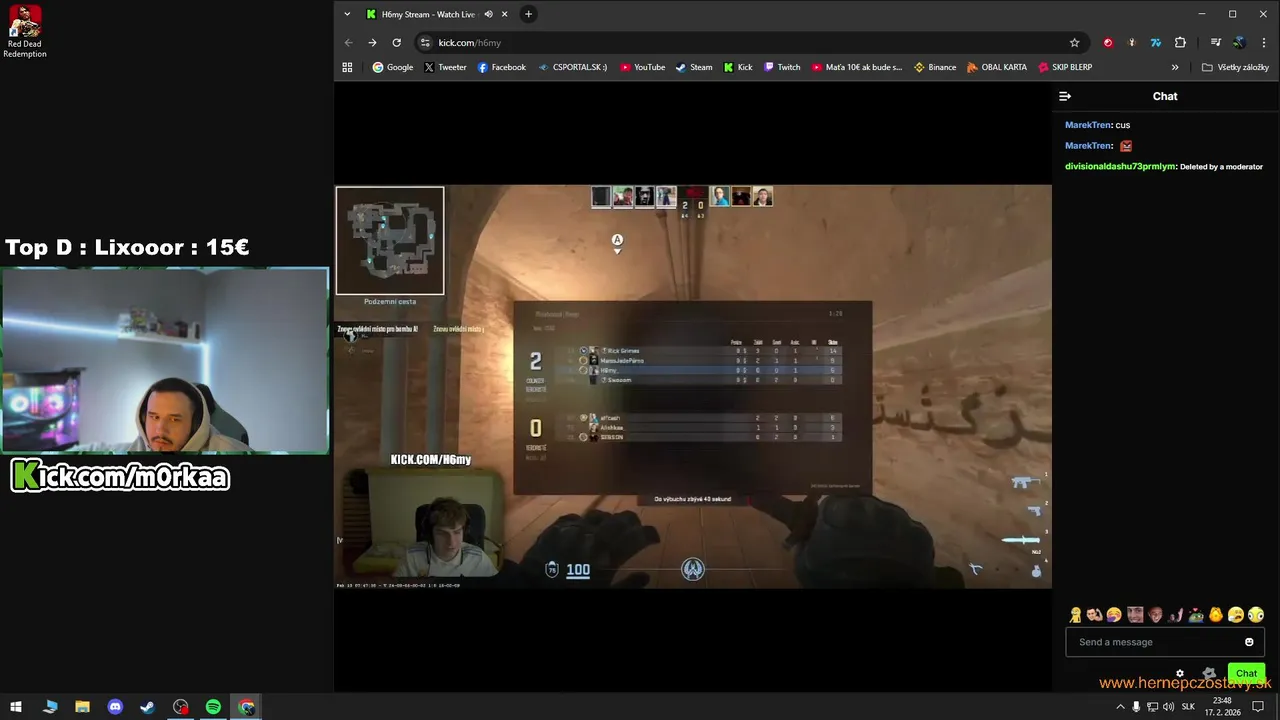
Task: Bookmark this page with the star icon
Action: point(1075,43)
